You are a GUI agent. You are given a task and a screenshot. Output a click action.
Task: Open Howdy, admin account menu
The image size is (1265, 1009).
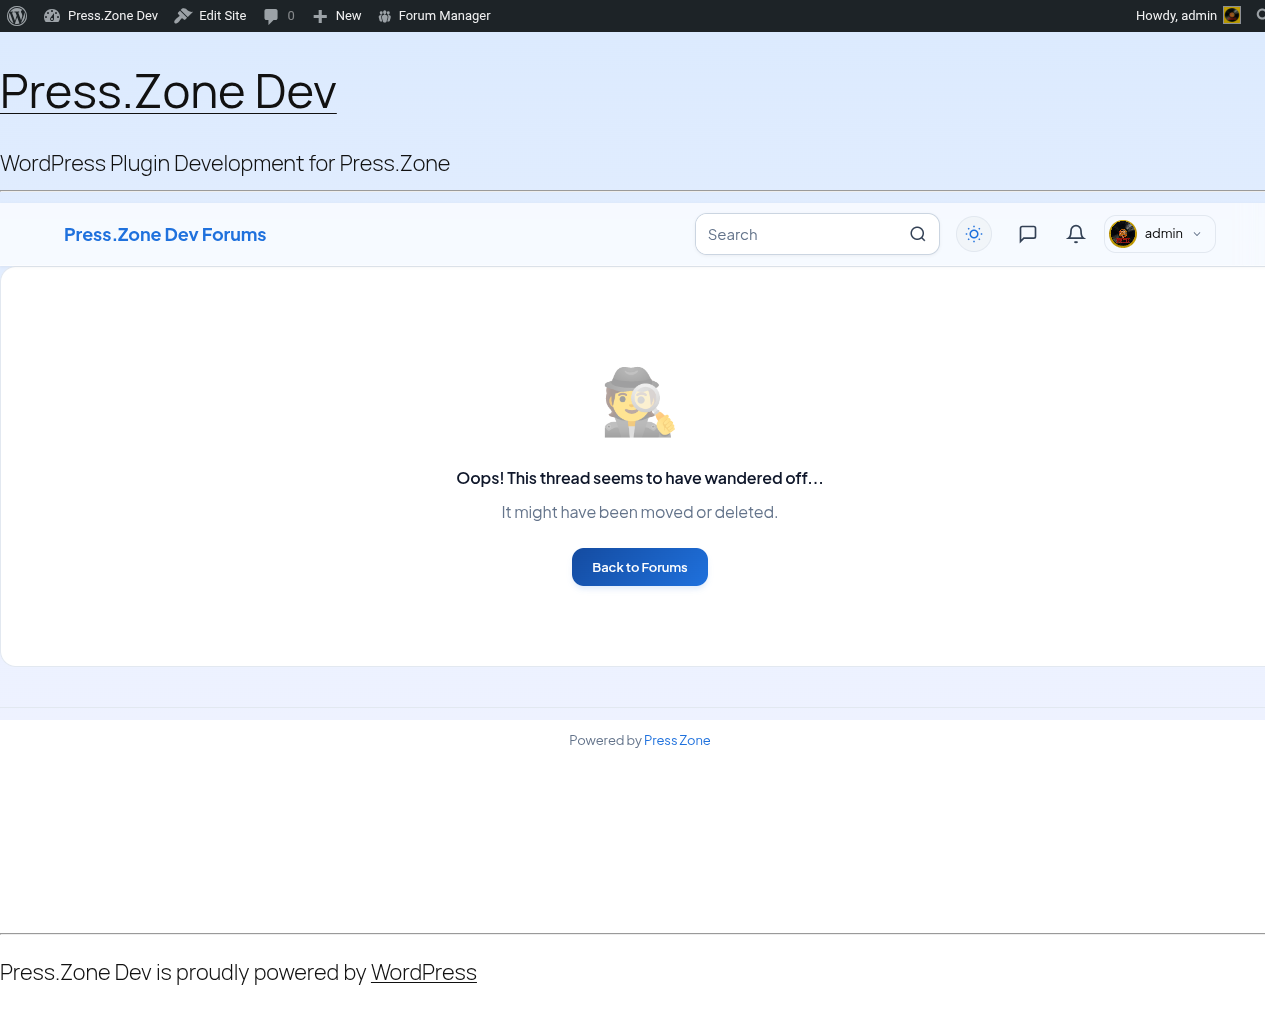coord(1188,16)
